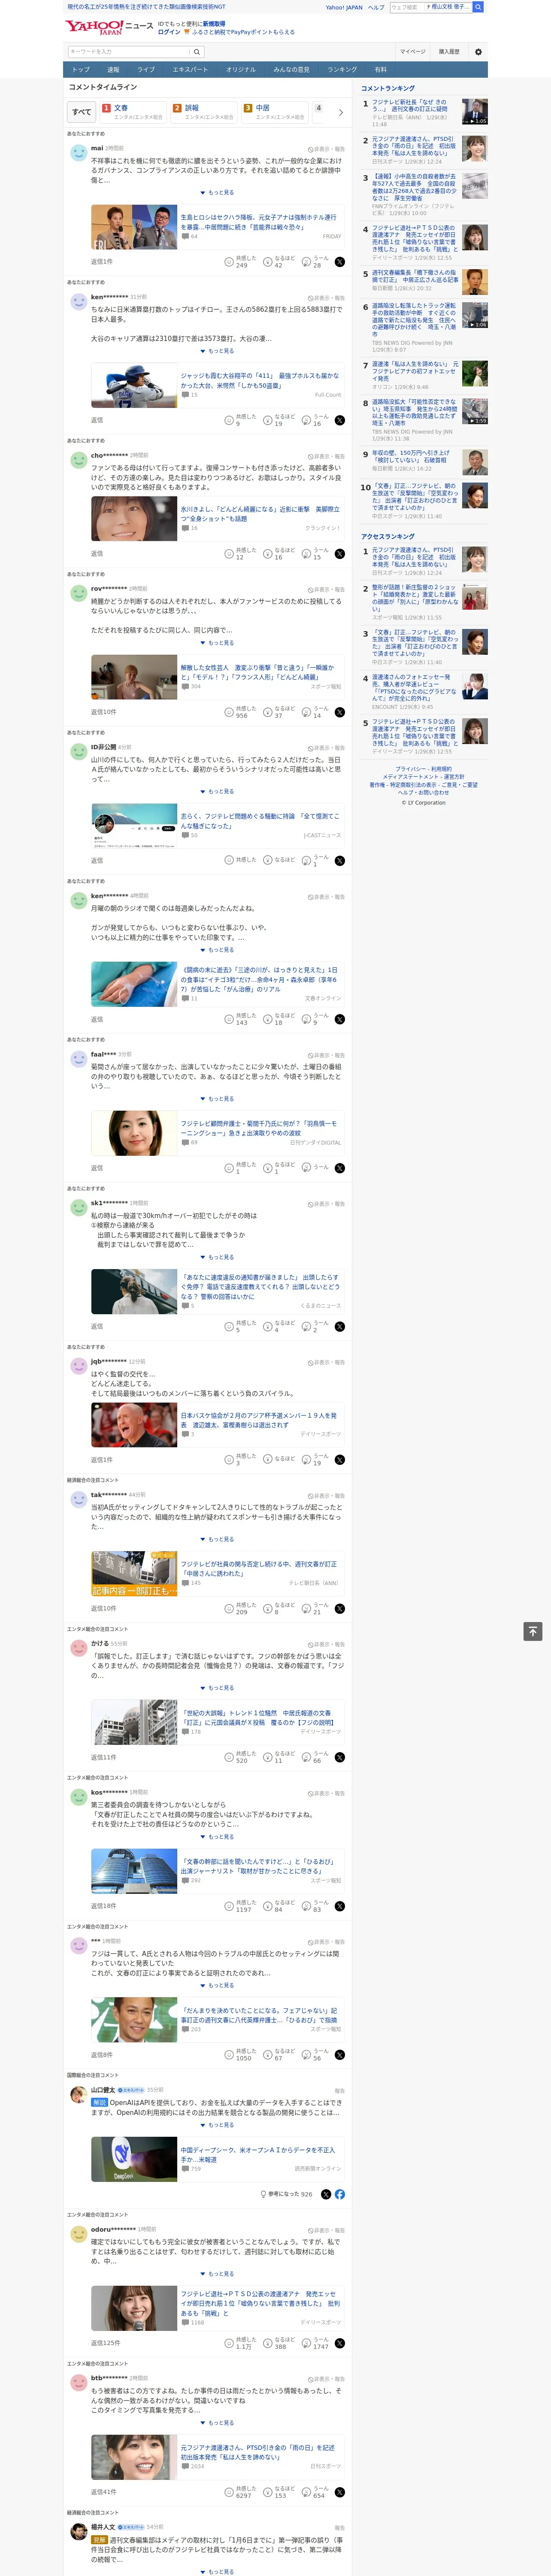The height and width of the screenshot is (2576, 551).
Task: Click 共感した icon with count 6297
Action: pos(230,2492)
